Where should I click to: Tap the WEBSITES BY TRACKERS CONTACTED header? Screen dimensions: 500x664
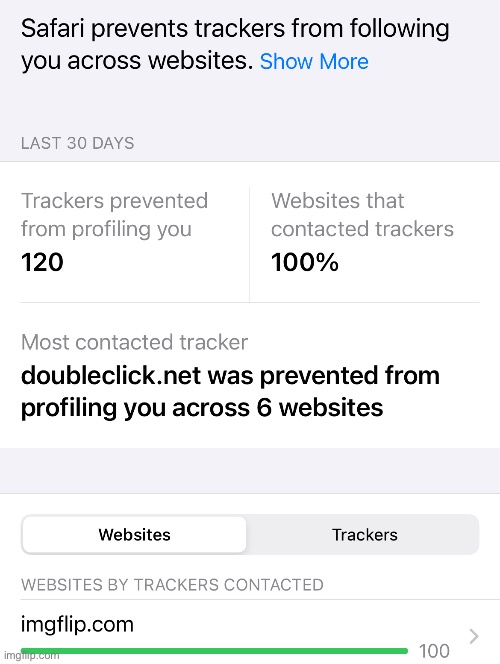pyautogui.click(x=172, y=585)
